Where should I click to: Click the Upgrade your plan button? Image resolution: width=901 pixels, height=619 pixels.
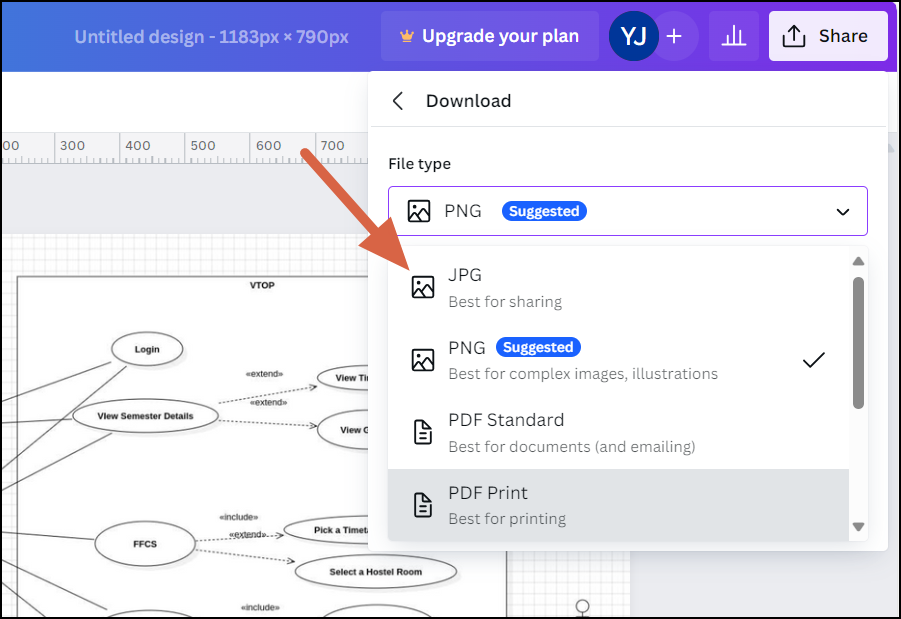tap(489, 35)
